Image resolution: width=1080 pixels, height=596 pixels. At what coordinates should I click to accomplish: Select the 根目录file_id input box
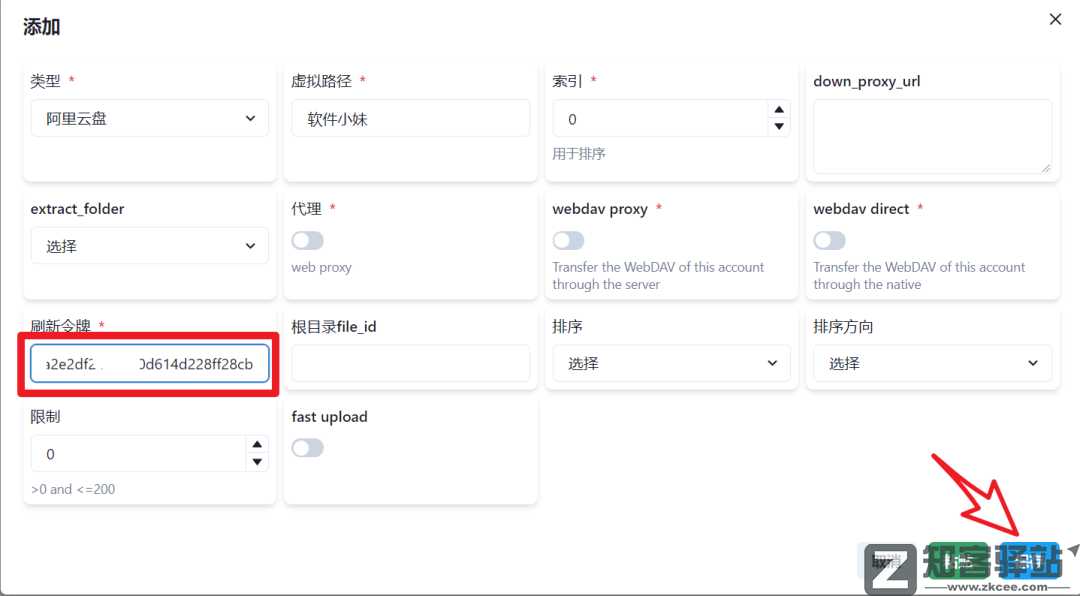(410, 363)
